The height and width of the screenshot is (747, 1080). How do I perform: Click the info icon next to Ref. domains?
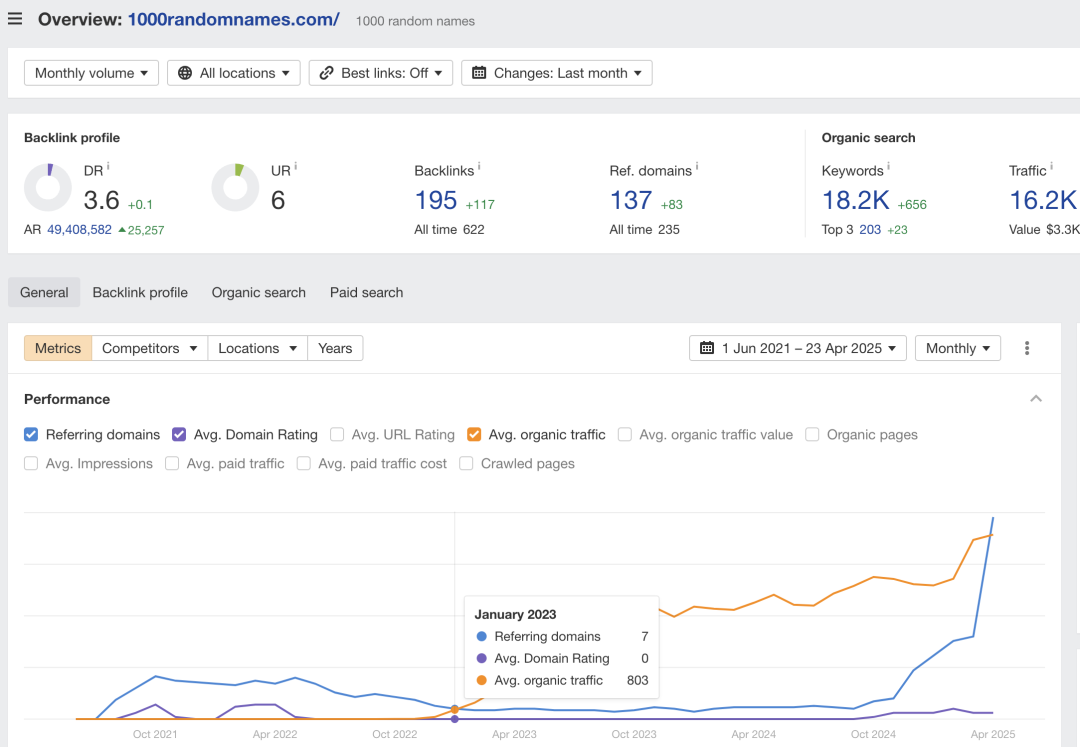tap(697, 167)
